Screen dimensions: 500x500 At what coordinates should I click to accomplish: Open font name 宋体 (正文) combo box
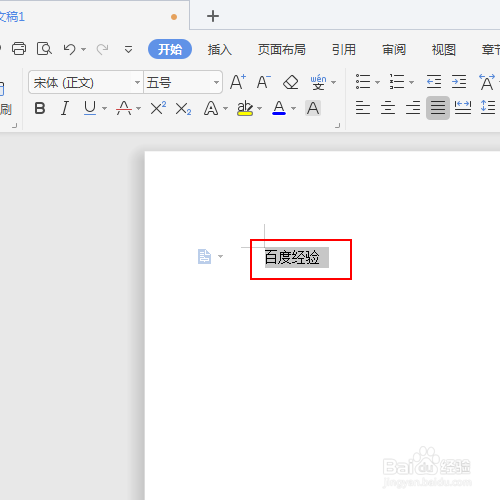86,82
